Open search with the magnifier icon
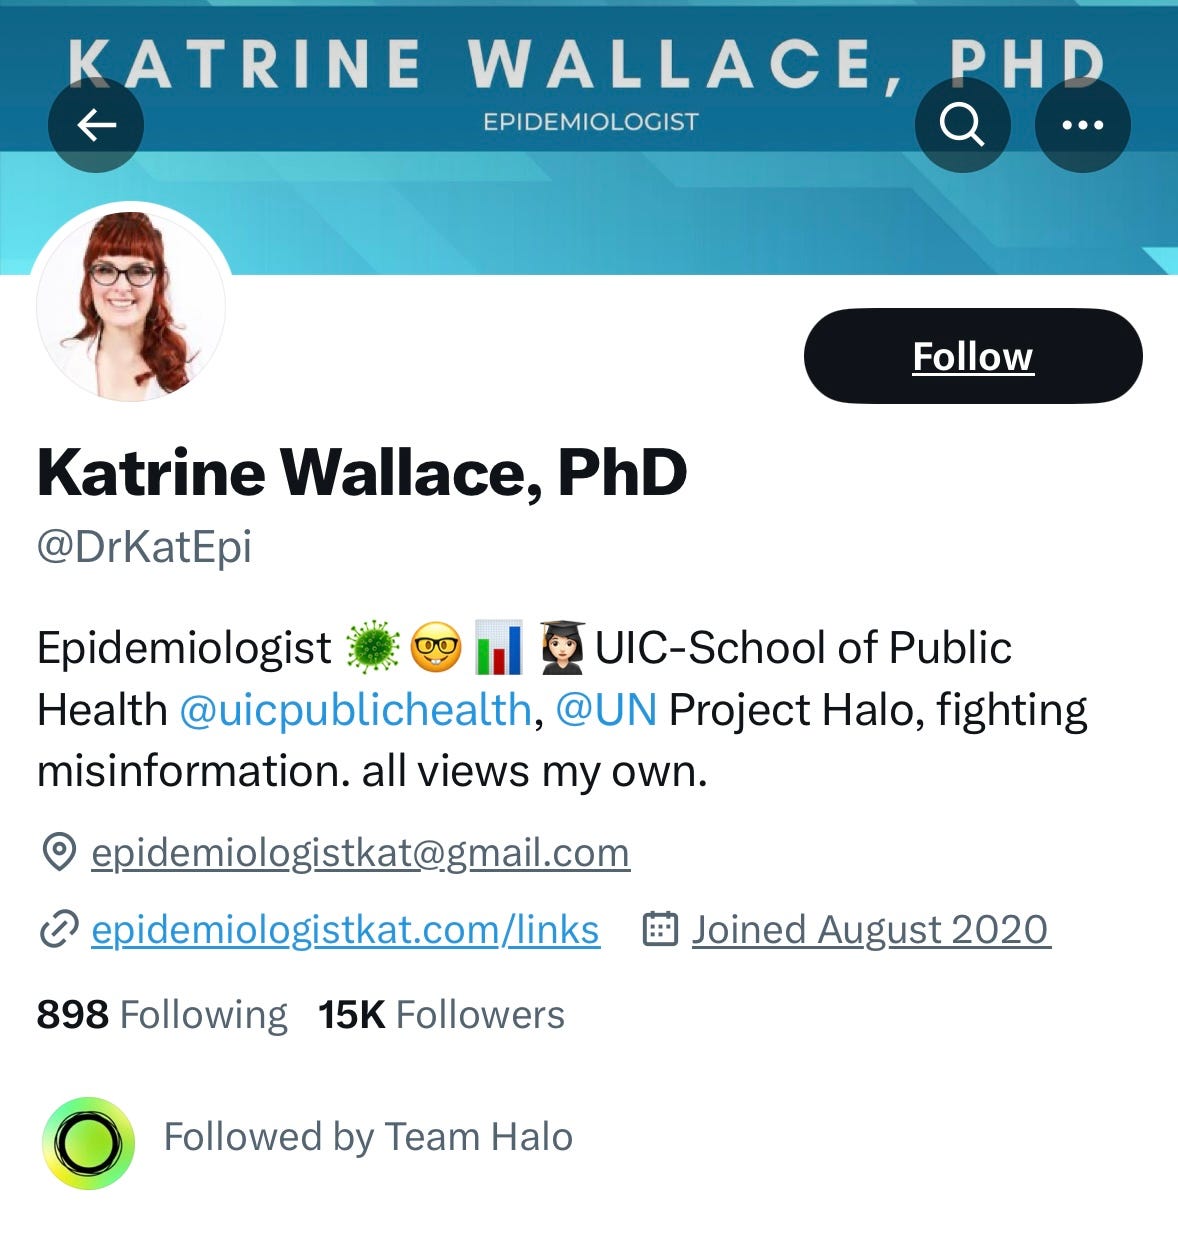The width and height of the screenshot is (1178, 1248). (962, 125)
